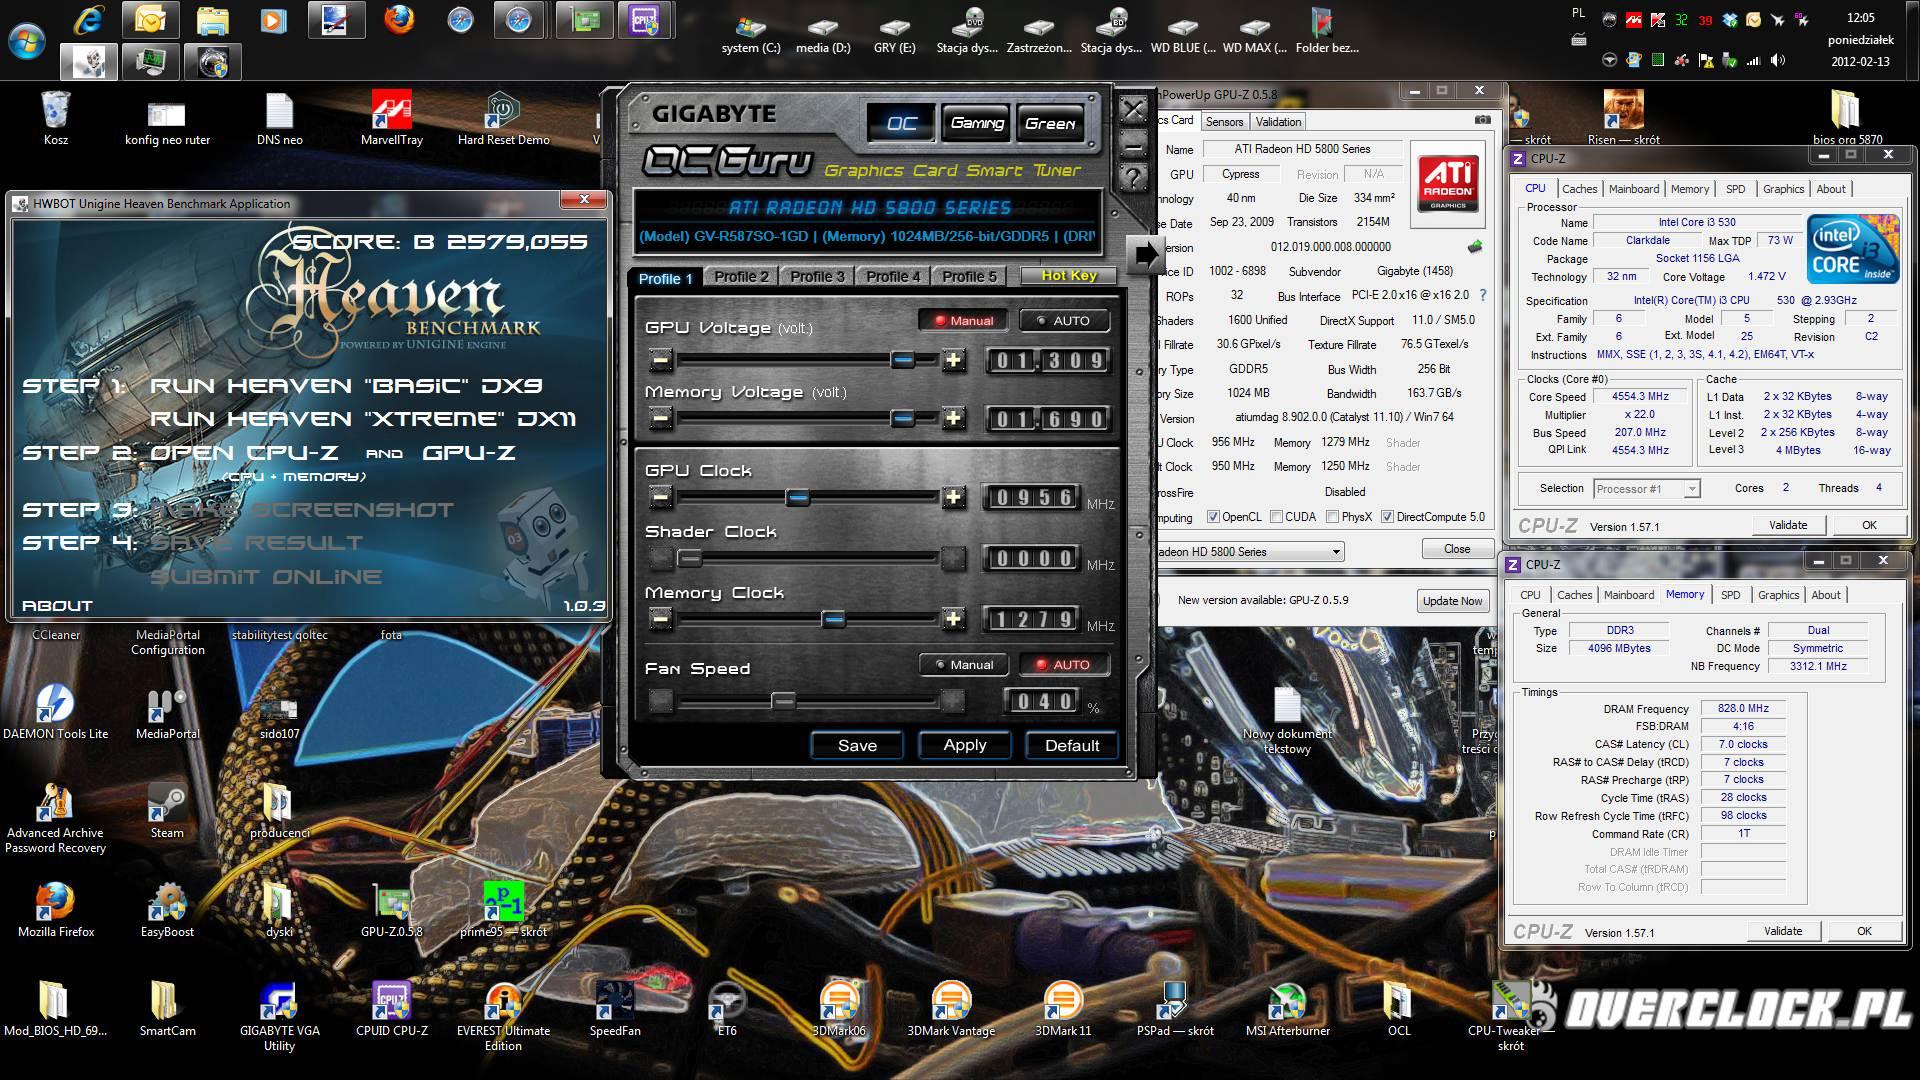This screenshot has width=1920, height=1080.
Task: Launch 3DMark Vantage desktop shortcut
Action: 951,1009
